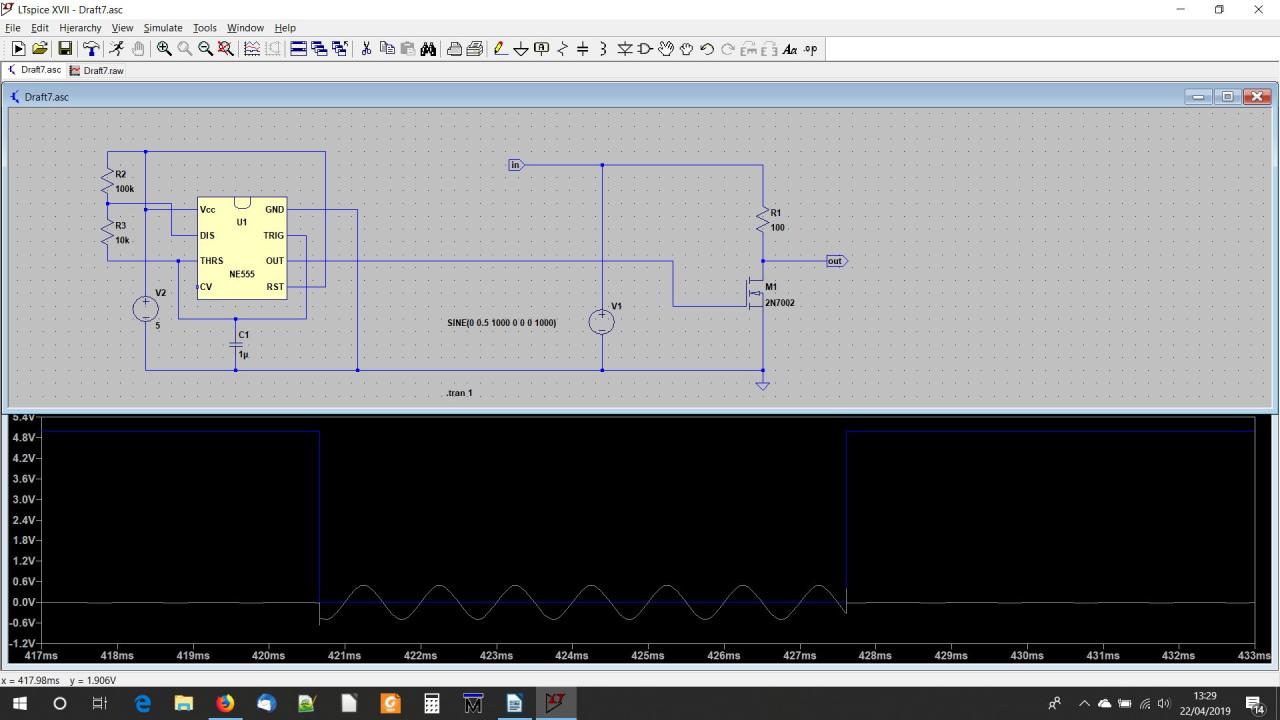The image size is (1280, 720).
Task: Select the Draw Wire pencil tool
Action: [x=500, y=49]
